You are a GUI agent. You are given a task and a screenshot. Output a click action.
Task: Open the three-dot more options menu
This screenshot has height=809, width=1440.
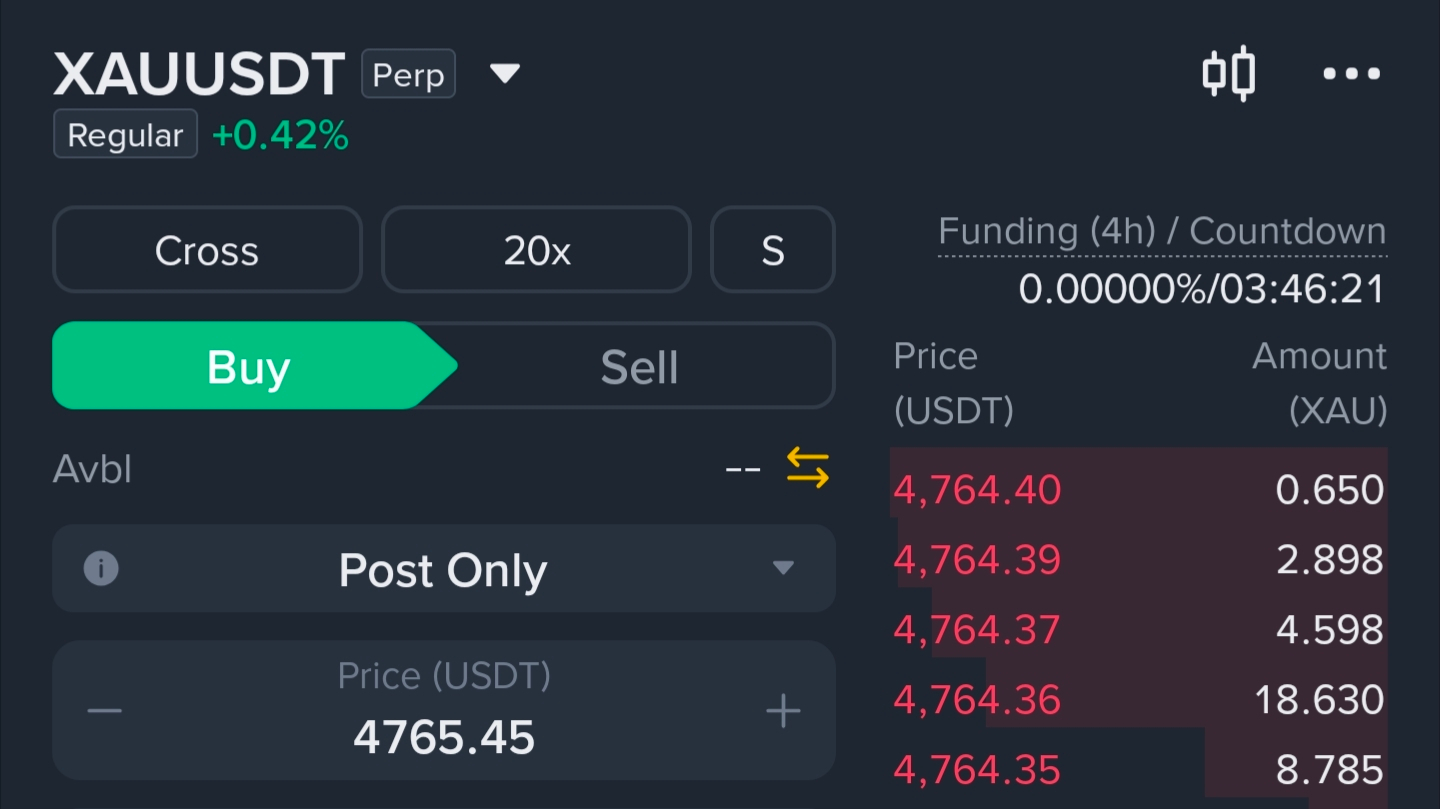pyautogui.click(x=1351, y=74)
